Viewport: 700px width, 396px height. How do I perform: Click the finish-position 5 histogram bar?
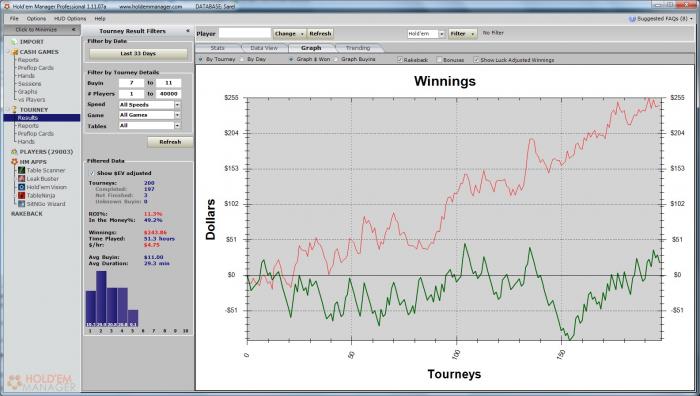click(133, 318)
